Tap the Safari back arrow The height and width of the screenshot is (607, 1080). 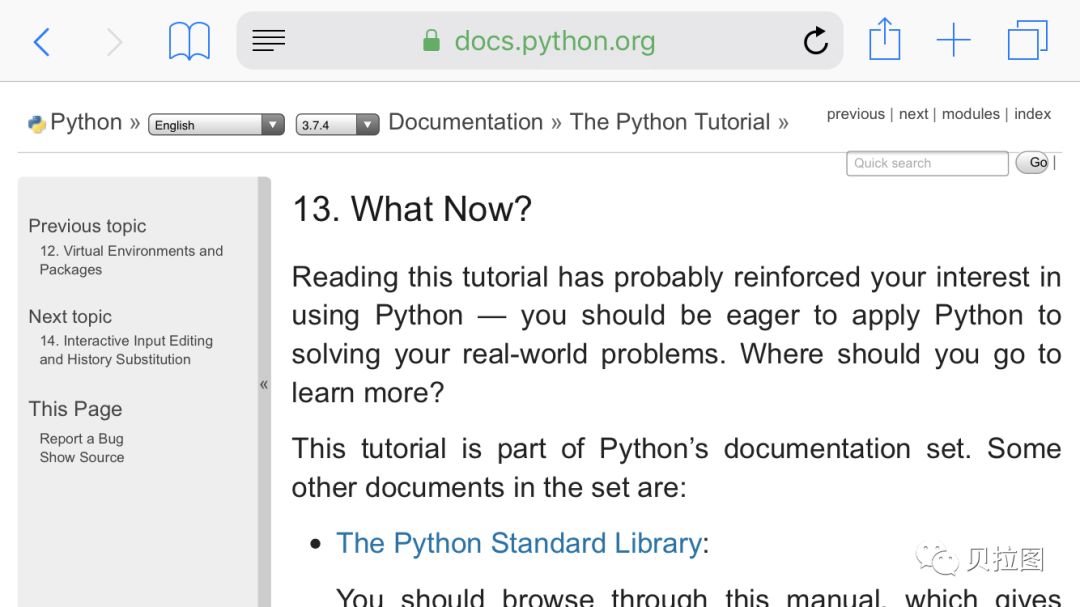[x=41, y=42]
